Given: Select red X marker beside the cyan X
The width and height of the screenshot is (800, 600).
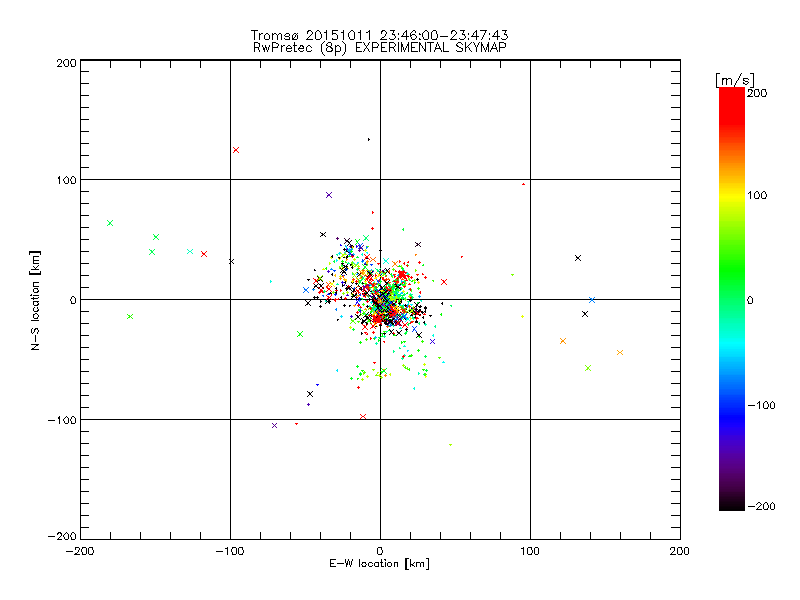Looking at the screenshot, I should click(204, 254).
